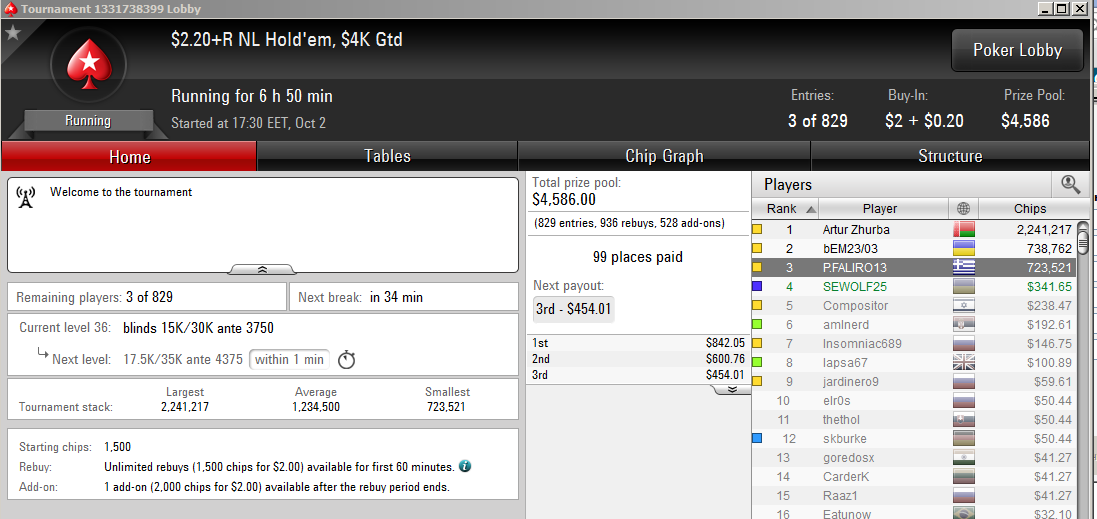The height and width of the screenshot is (519, 1097).
Task: Click the broadcast antenna icon
Action: pos(26,198)
